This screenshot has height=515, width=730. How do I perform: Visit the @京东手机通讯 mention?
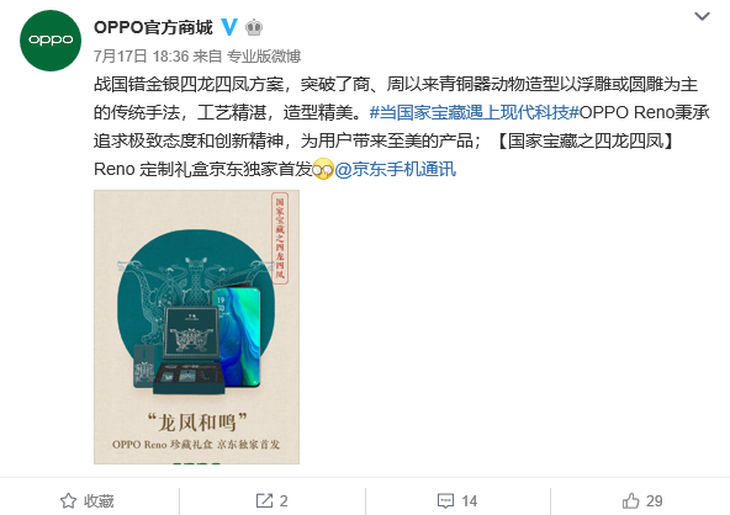coord(395,169)
